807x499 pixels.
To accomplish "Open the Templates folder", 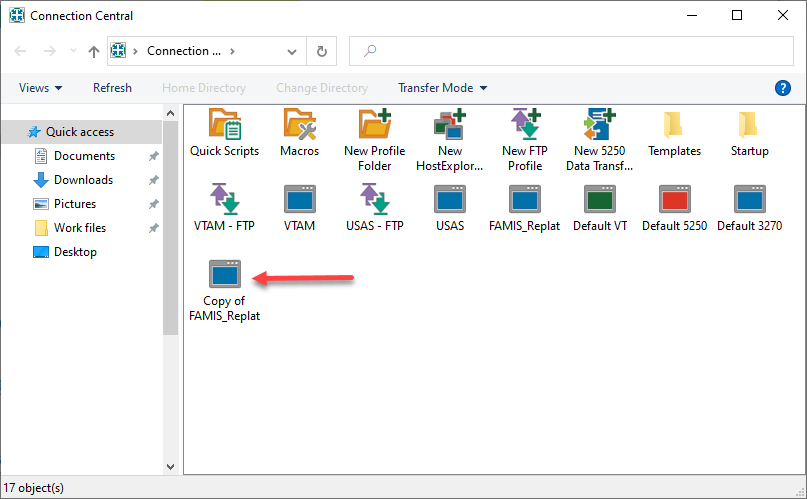I will tap(674, 125).
